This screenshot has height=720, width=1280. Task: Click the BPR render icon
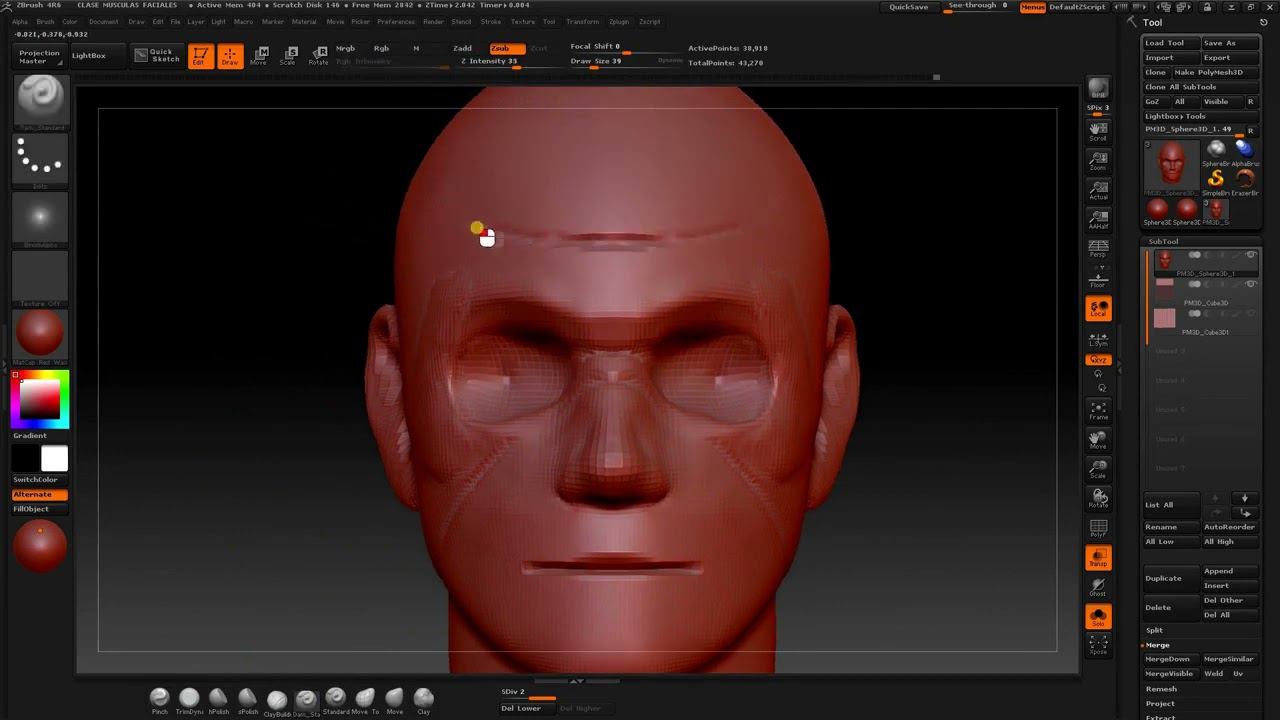click(1098, 89)
